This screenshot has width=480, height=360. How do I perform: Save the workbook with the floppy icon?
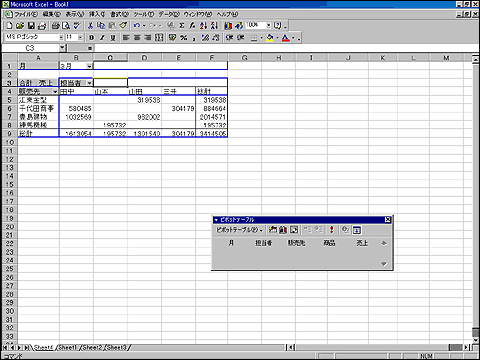[x=31, y=26]
